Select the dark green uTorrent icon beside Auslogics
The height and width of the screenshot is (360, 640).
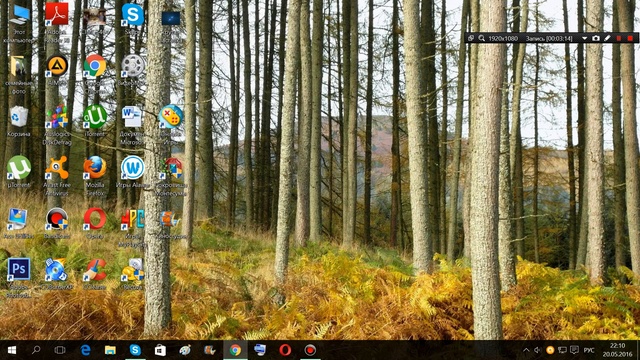pyautogui.click(x=95, y=121)
